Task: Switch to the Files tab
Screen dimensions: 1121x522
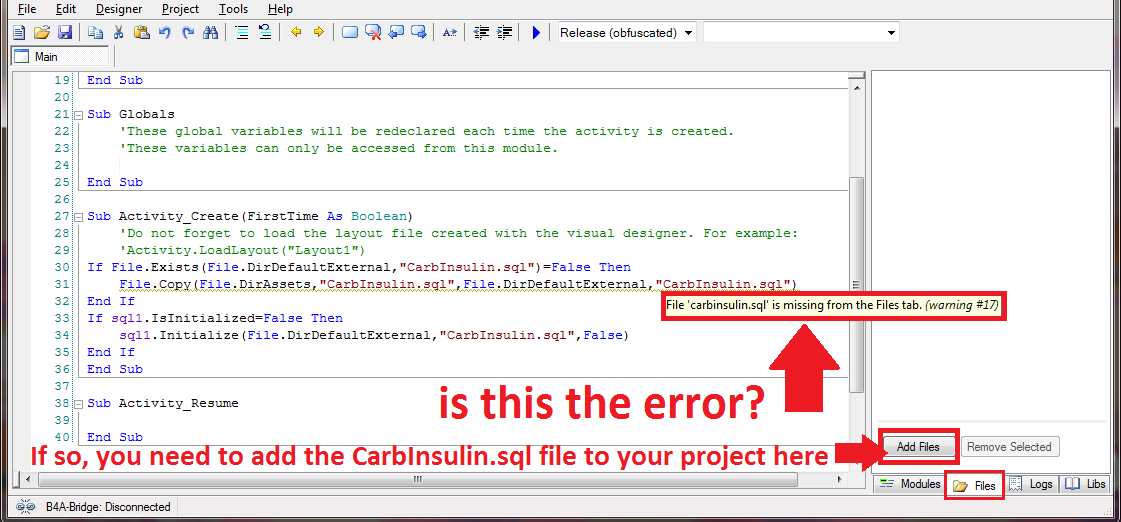Action: coord(975,486)
